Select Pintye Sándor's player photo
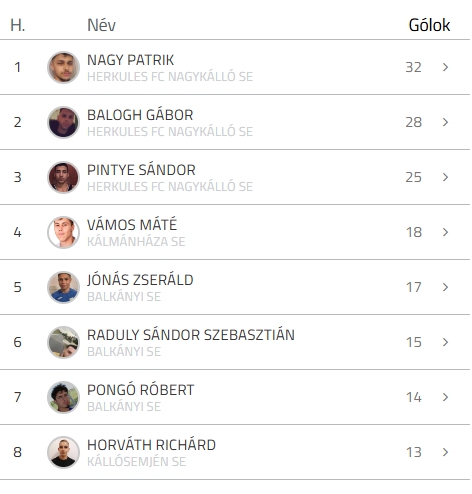Viewport: 472px width, 494px height. point(63,177)
